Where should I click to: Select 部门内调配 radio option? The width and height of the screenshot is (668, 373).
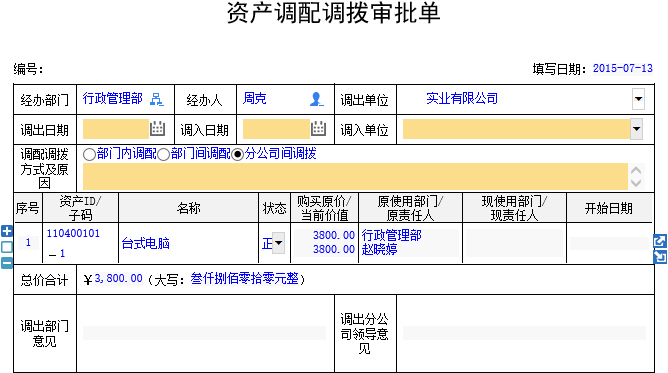(89, 154)
